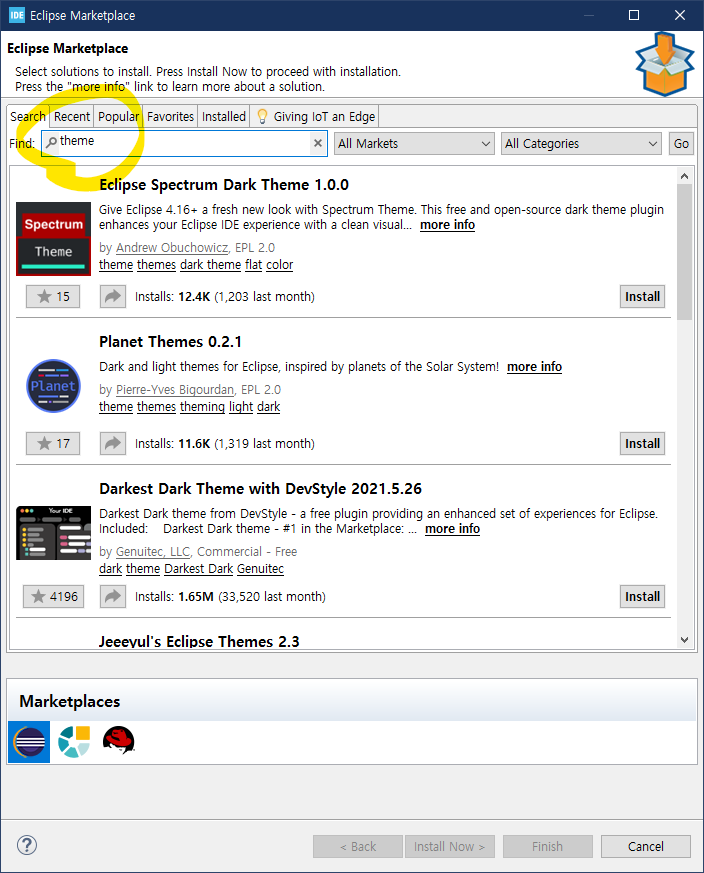This screenshot has height=873, width=704.
Task: Click the 'Genuitec' tag
Action: 260,568
